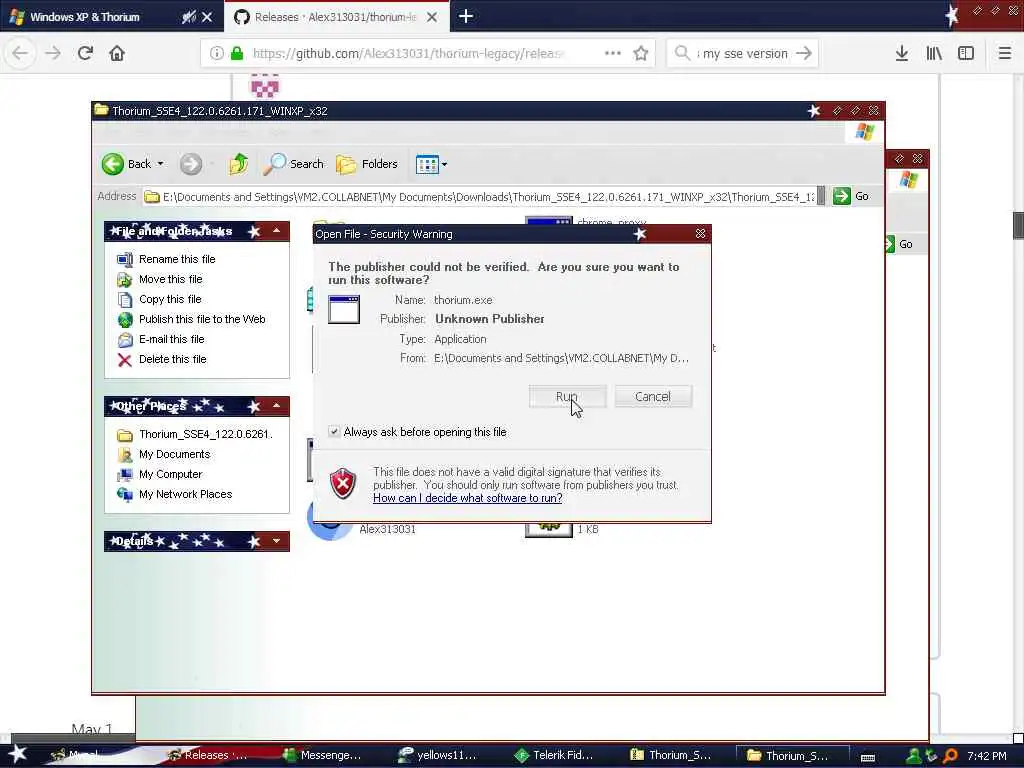Click the 'my sse version' search box
Viewport: 1024px width, 768px height.
(x=743, y=53)
